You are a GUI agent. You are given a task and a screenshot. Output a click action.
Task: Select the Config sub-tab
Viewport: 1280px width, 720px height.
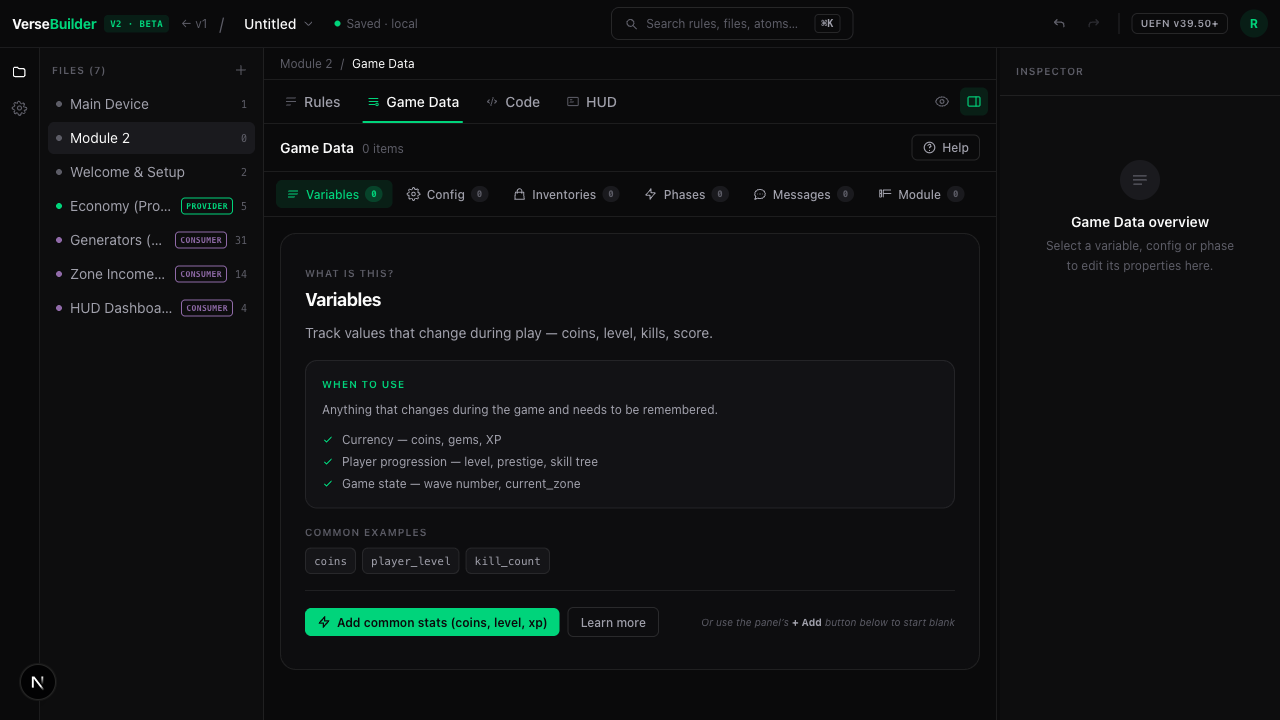(447, 194)
